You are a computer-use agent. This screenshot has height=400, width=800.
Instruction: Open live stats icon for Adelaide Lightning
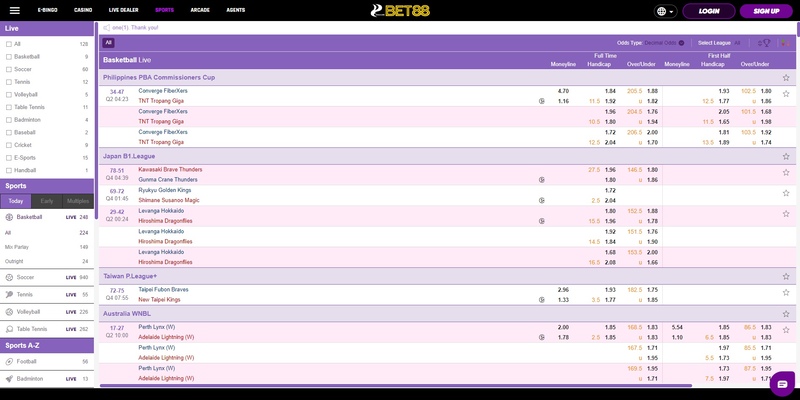542,337
